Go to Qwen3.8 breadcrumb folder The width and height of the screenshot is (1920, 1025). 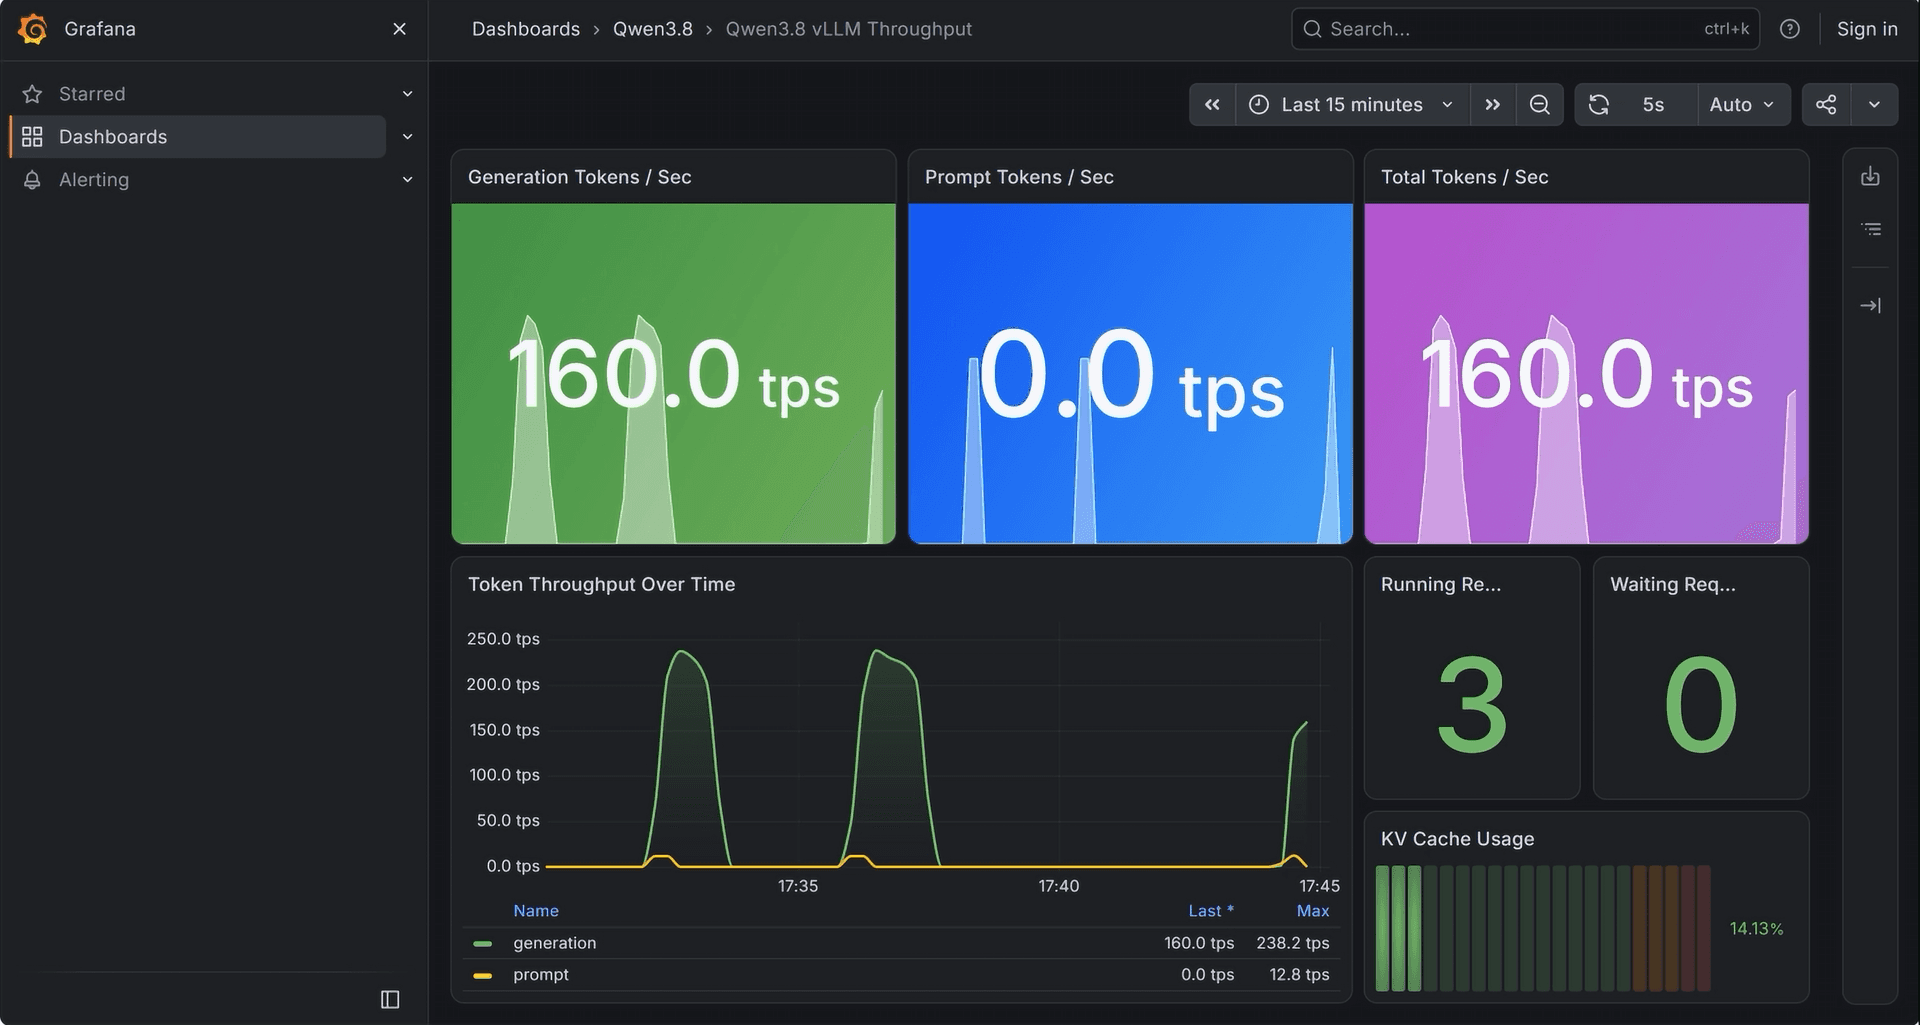tap(653, 29)
